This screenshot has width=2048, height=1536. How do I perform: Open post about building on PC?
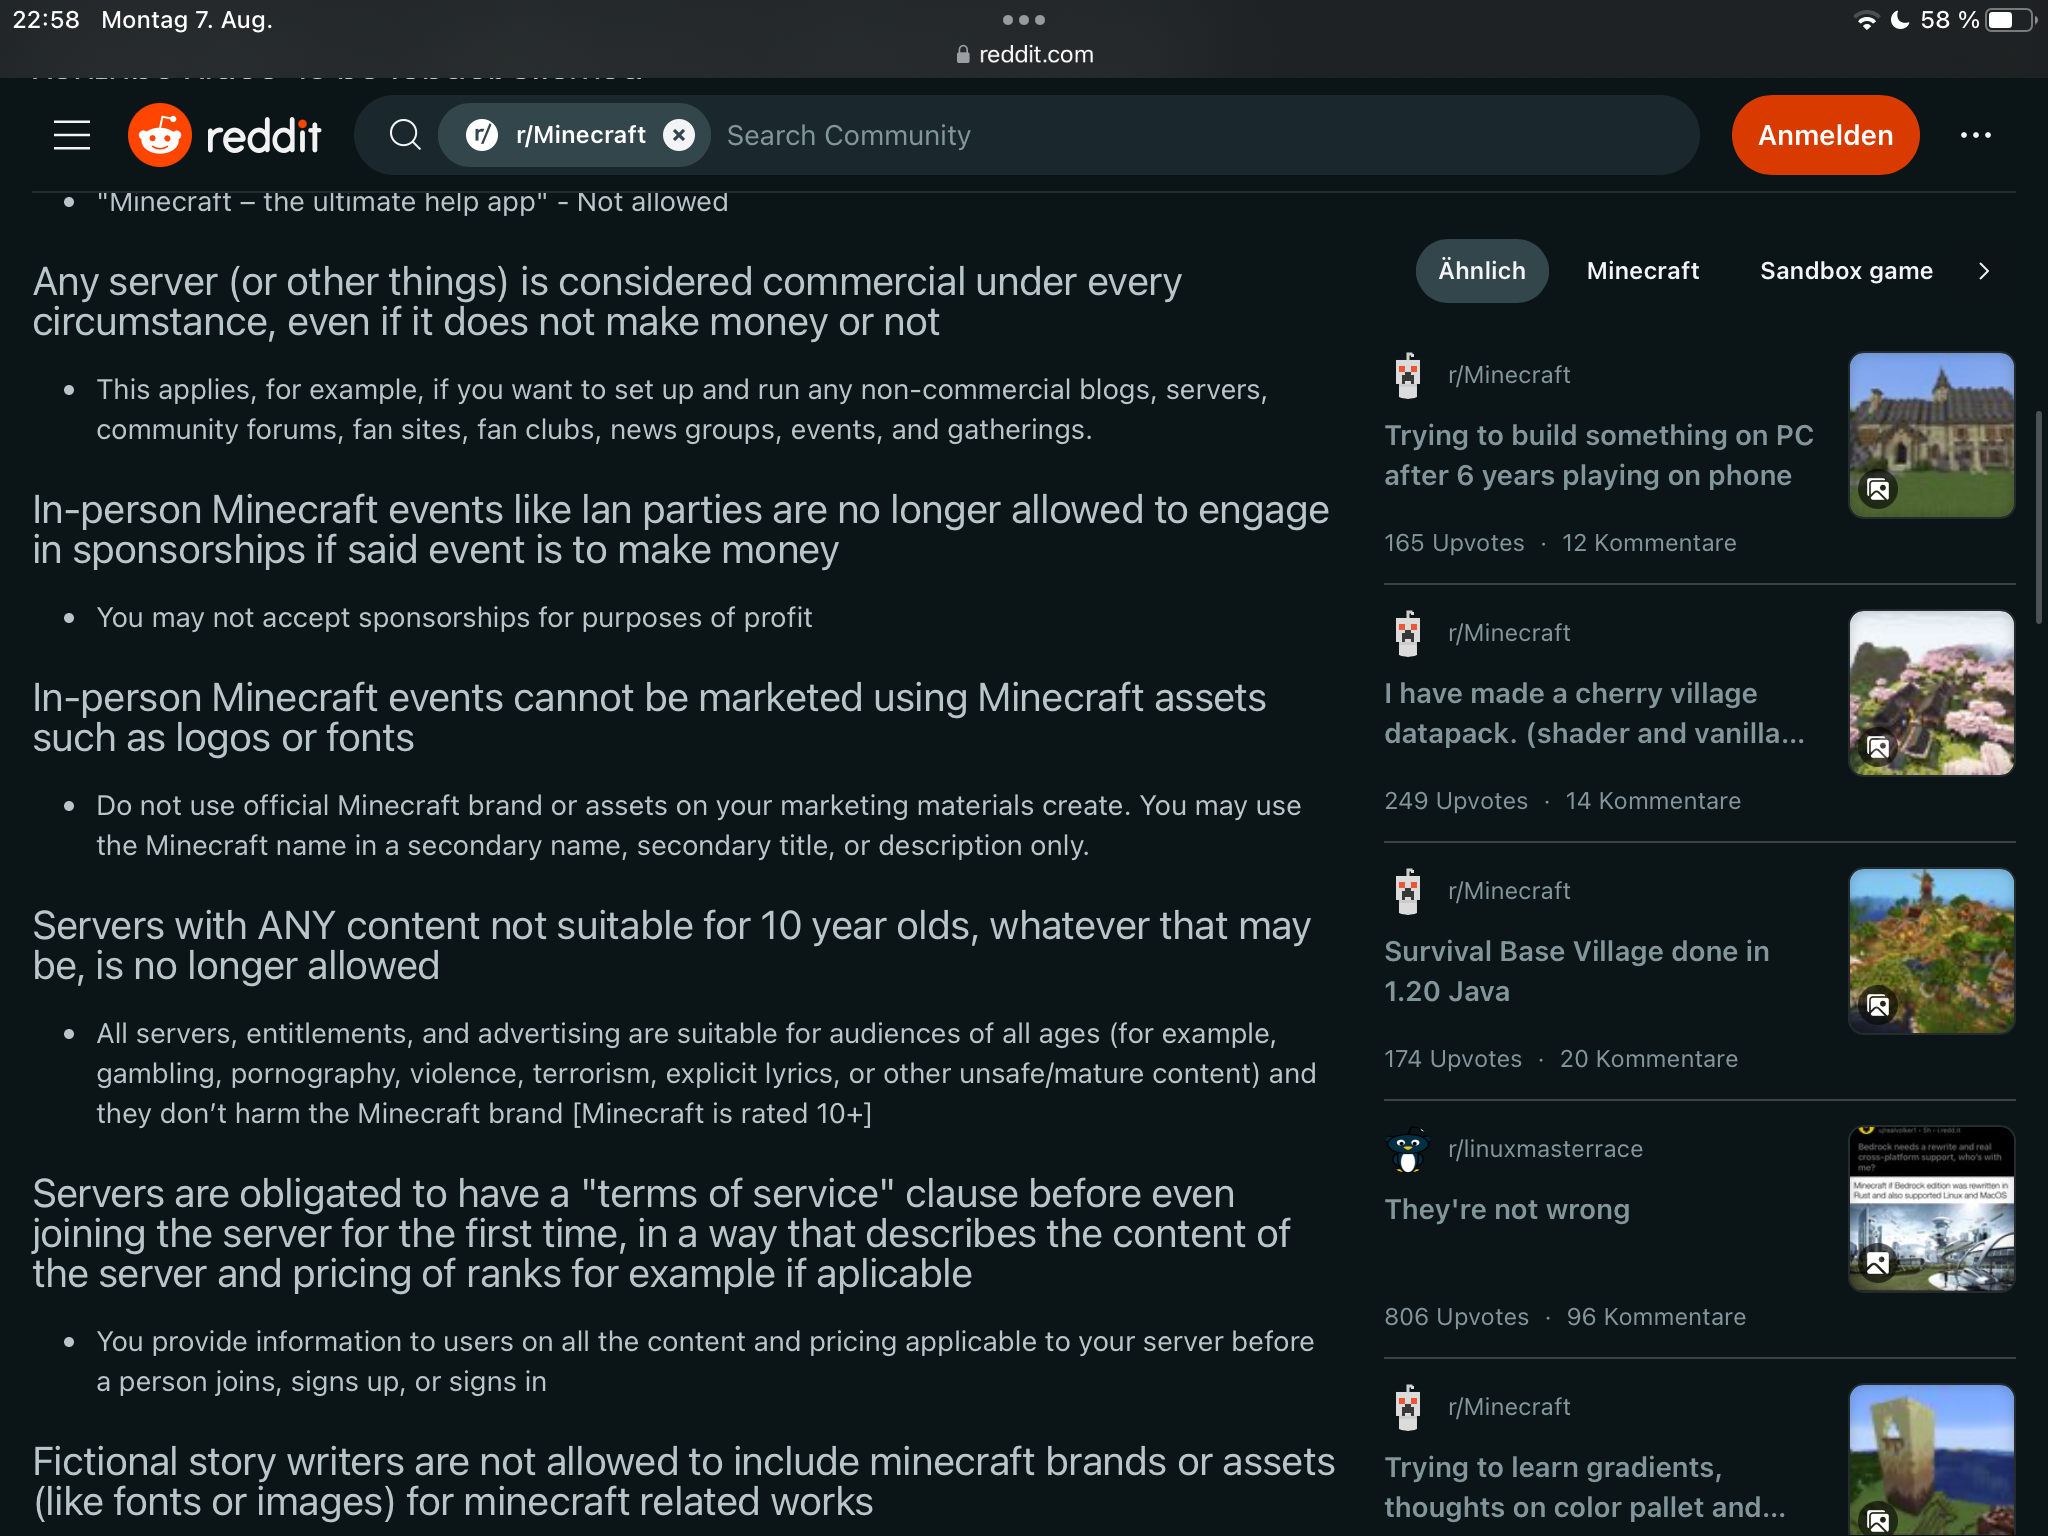coord(1598,455)
